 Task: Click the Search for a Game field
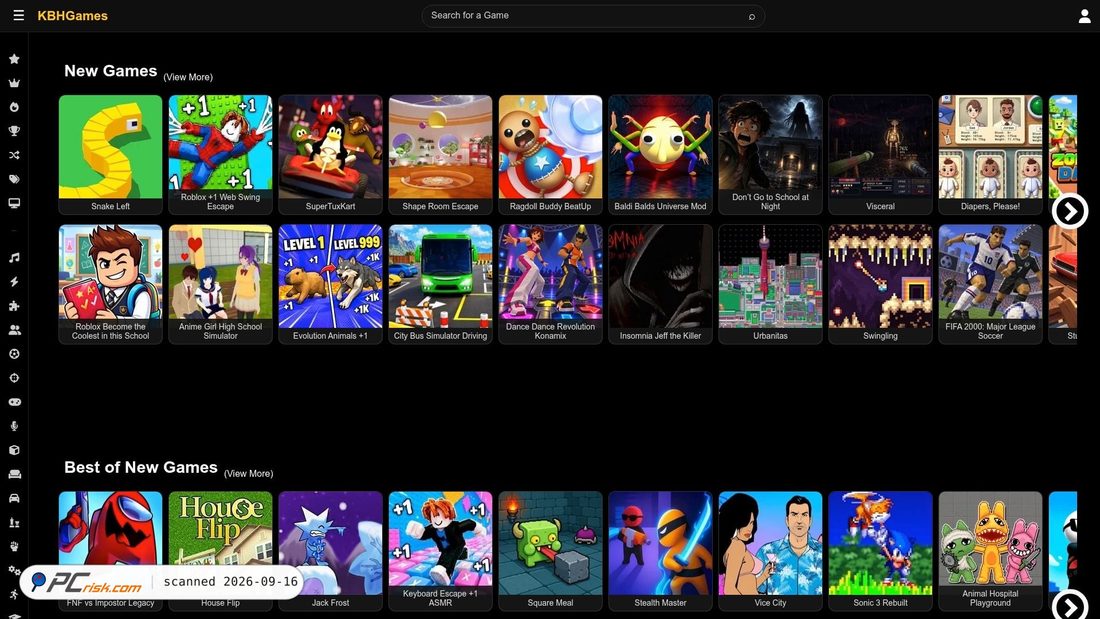tap(593, 15)
